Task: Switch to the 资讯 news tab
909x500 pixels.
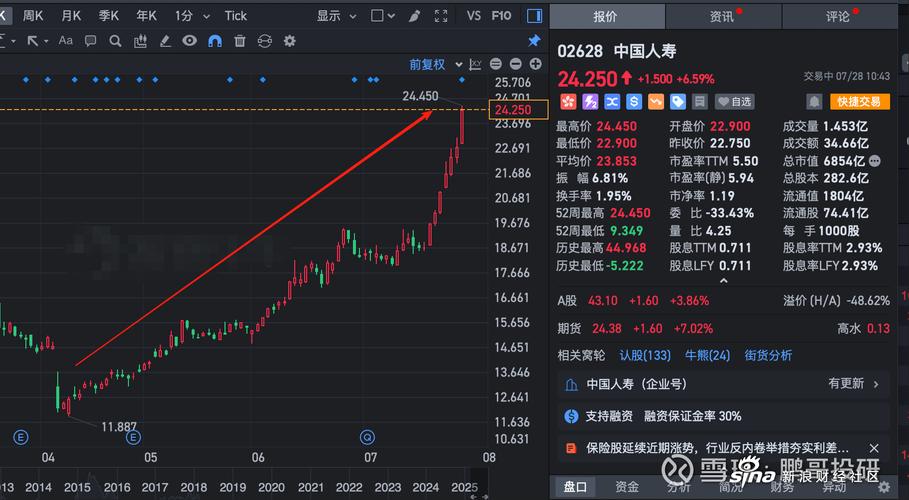Action: (x=723, y=16)
